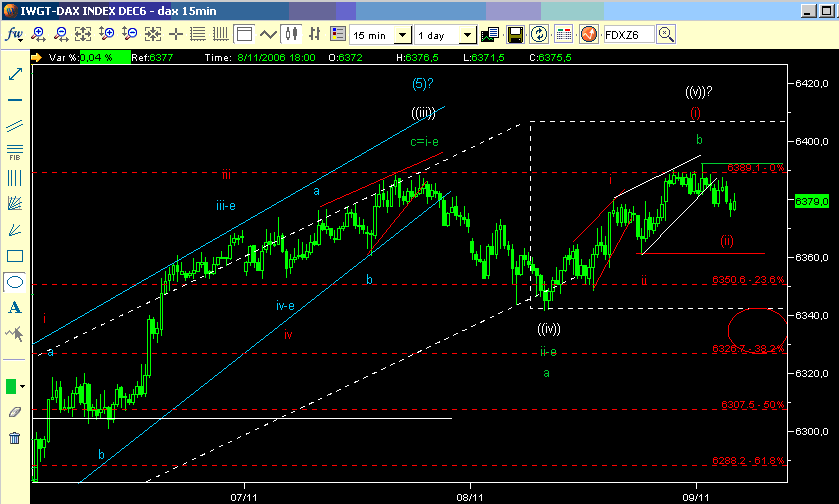Switch to line chart style
This screenshot has height=504, width=839.
point(268,35)
